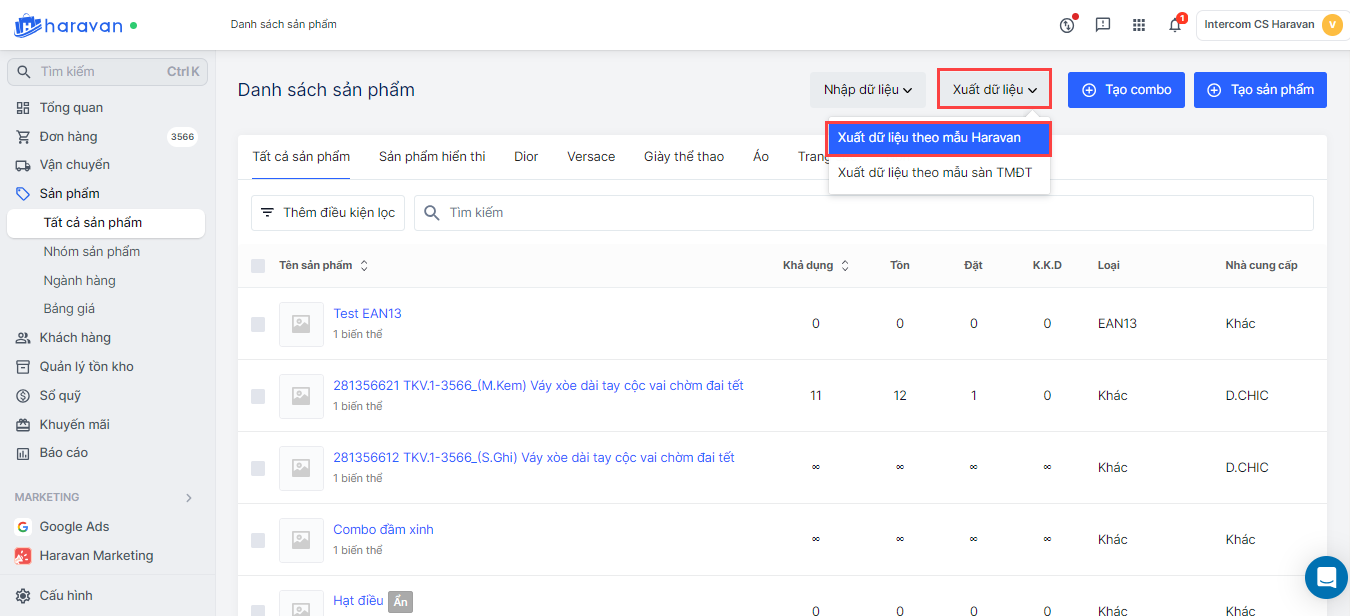Open Nhóm sản phẩm in sidebar
Viewport: 1350px width, 616px height.
(92, 252)
